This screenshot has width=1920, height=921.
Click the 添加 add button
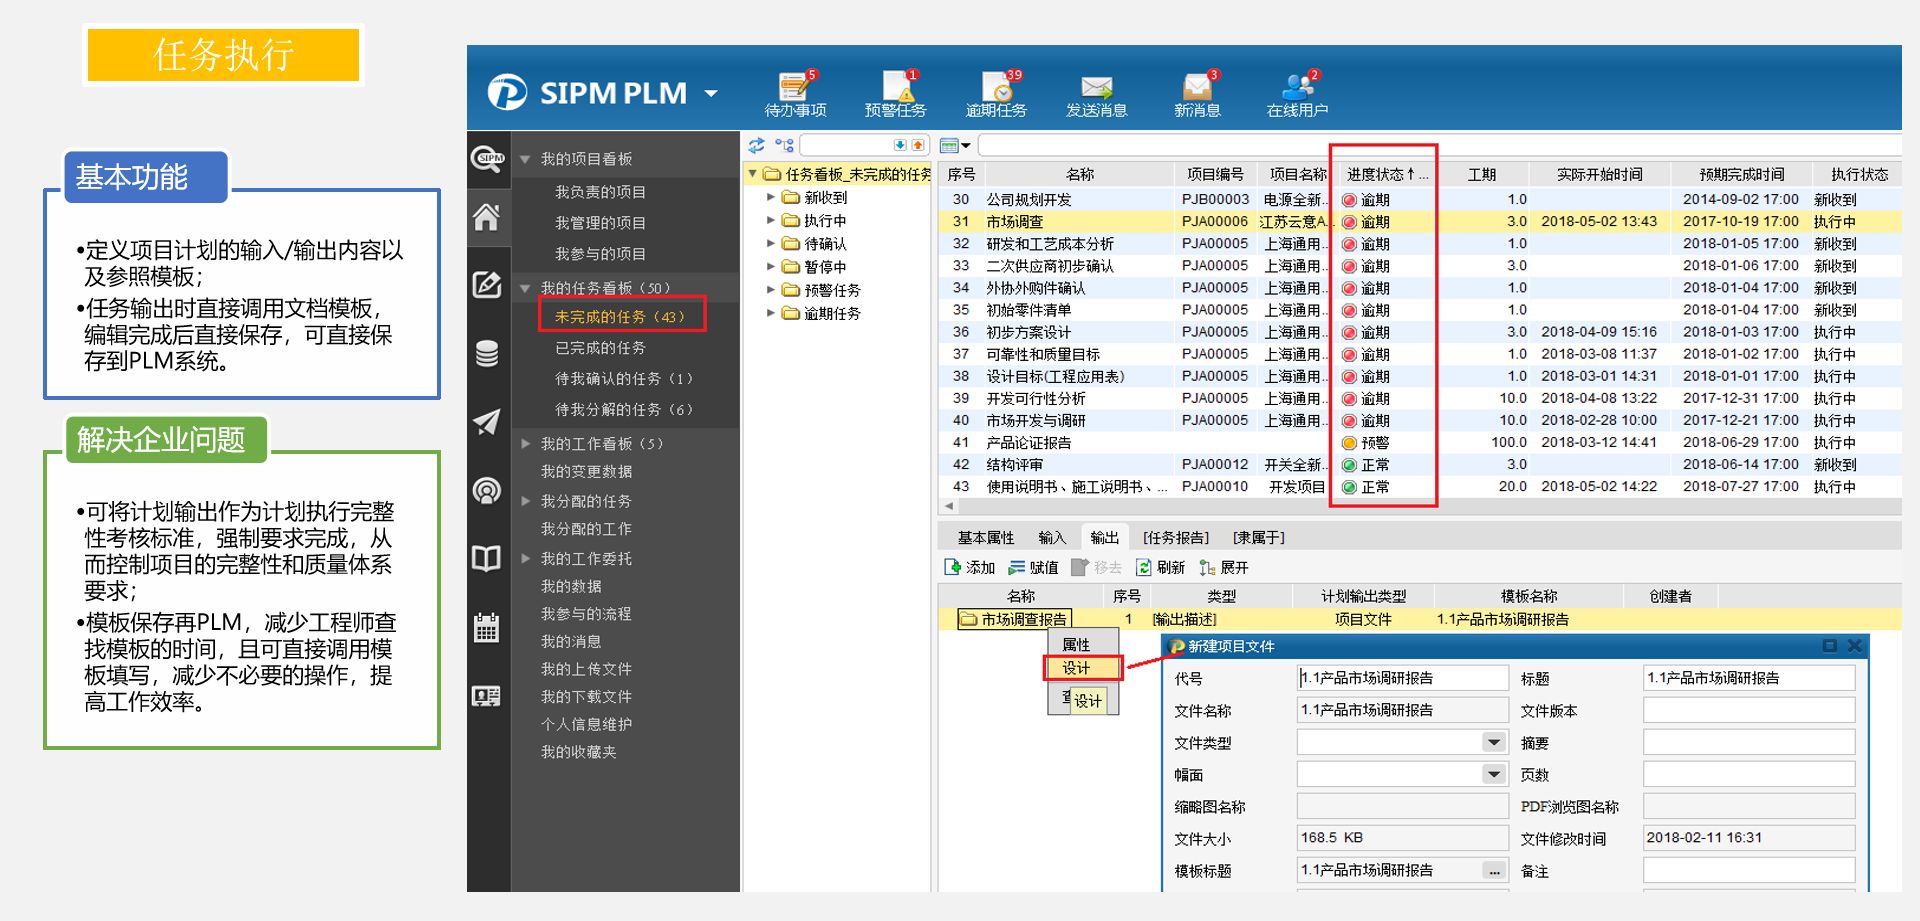[x=969, y=568]
